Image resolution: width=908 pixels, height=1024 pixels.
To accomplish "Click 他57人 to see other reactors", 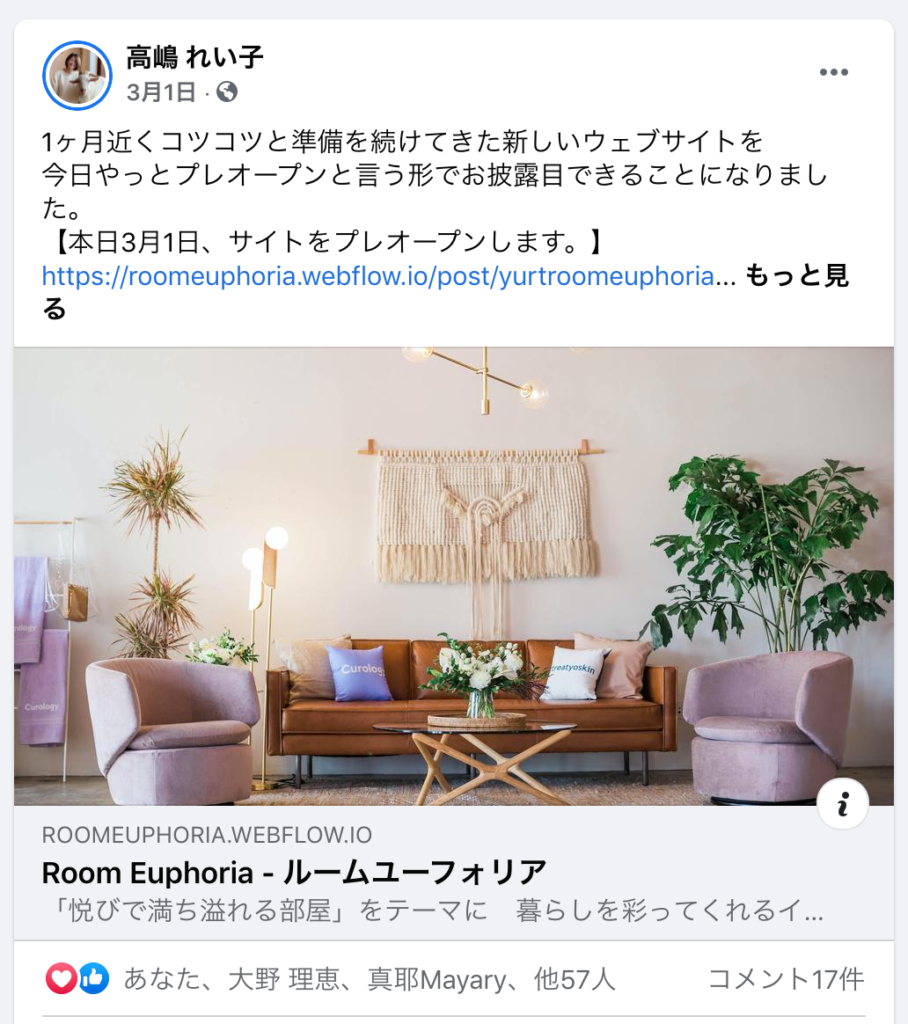I will (575, 979).
